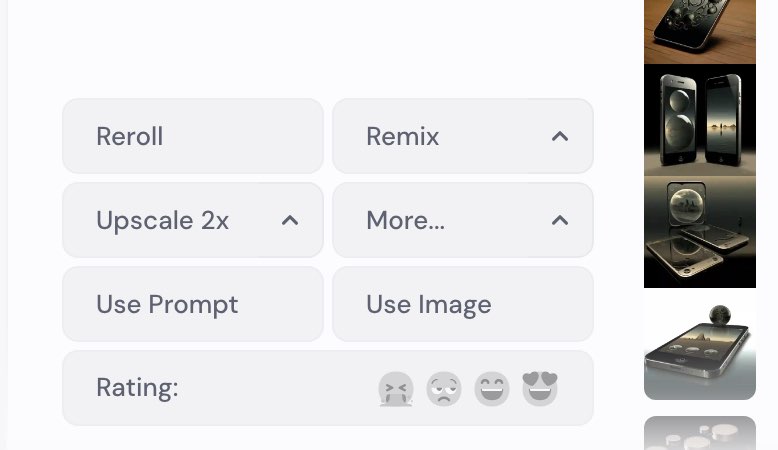The height and width of the screenshot is (450, 778).
Task: Click the Rating: label
Action: [x=137, y=388]
